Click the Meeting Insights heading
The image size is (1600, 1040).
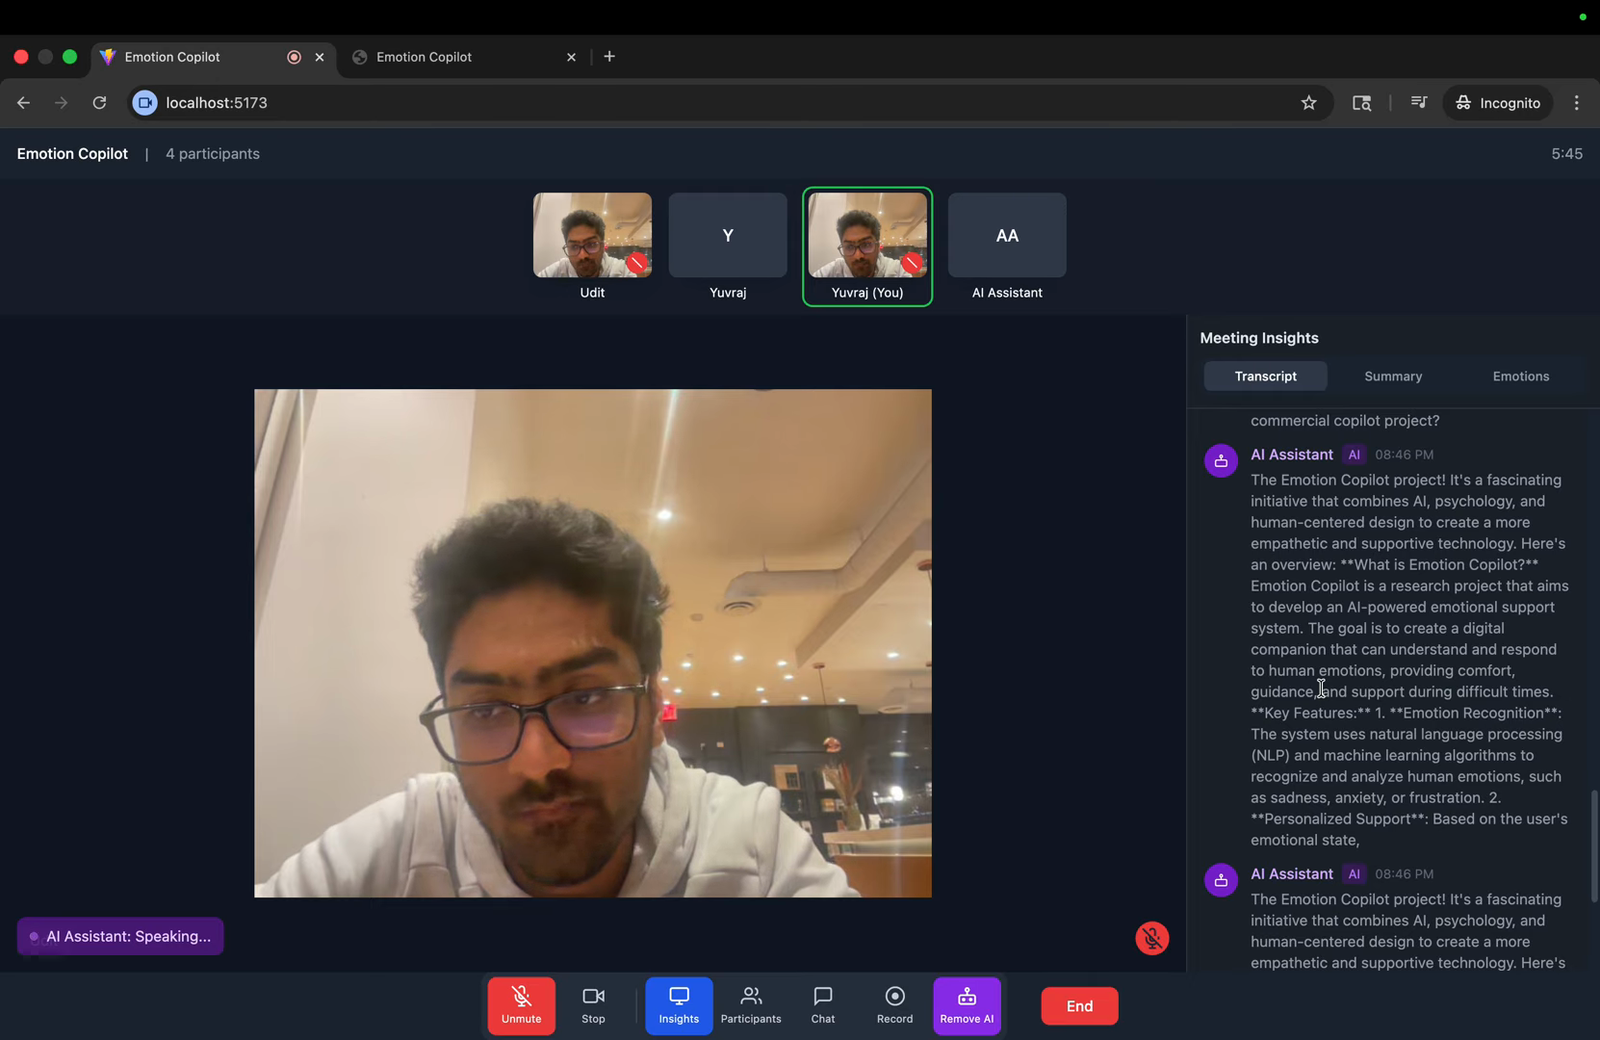coord(1259,338)
